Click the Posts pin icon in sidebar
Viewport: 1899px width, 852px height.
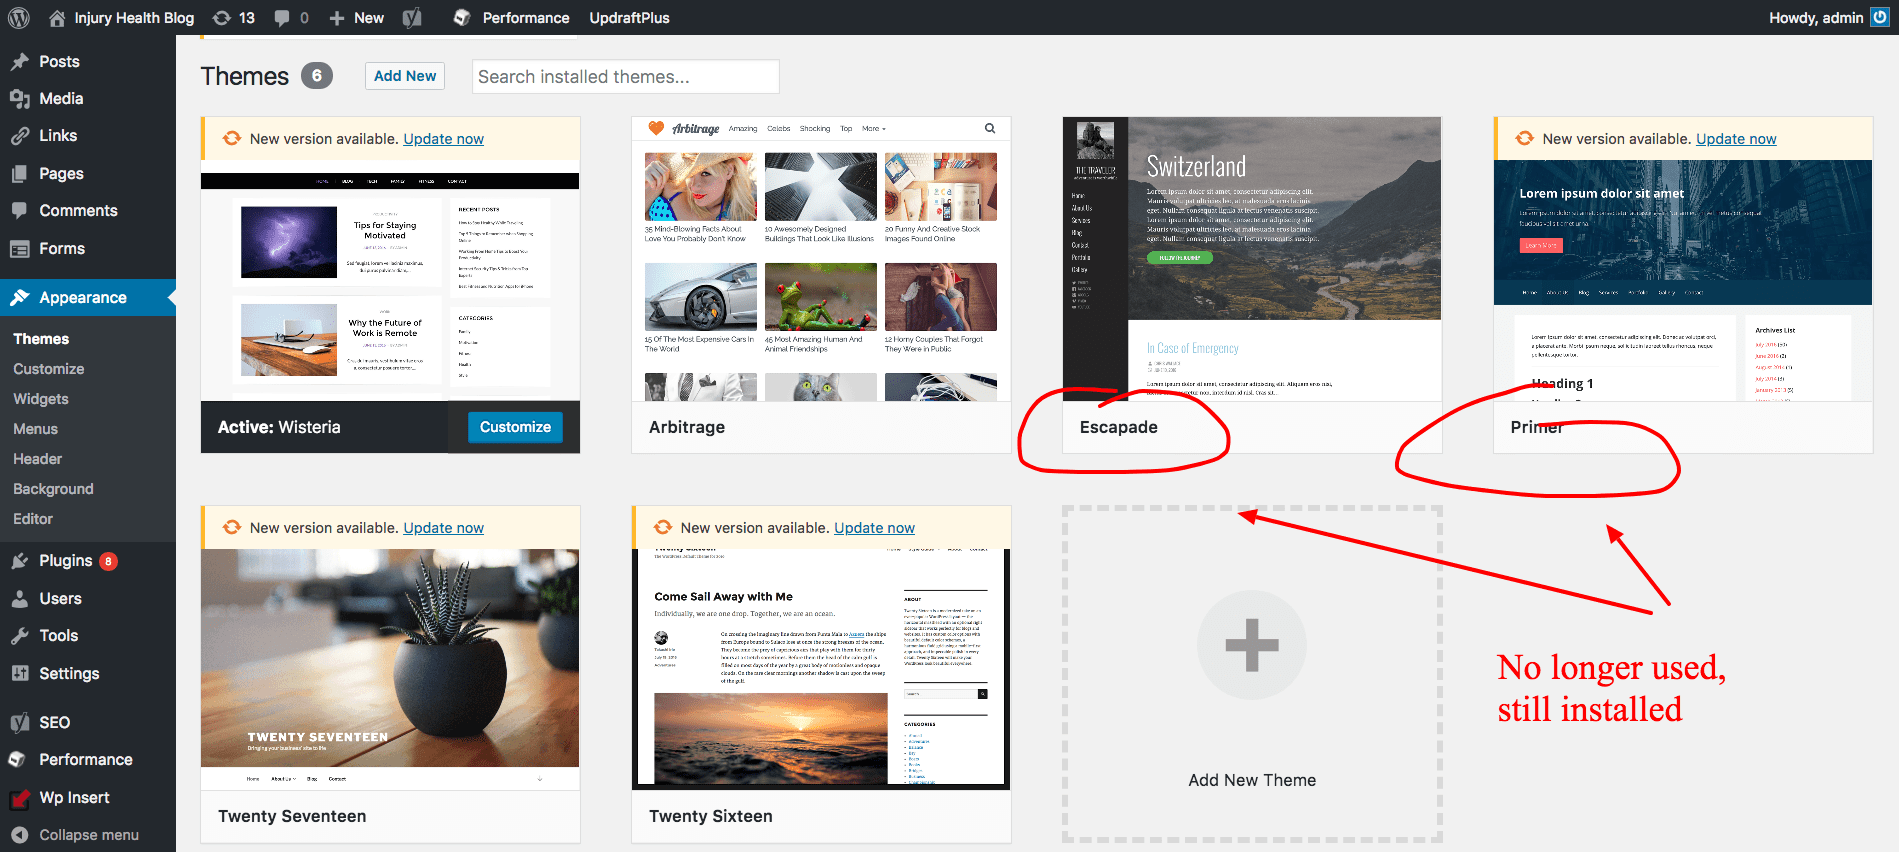19,62
